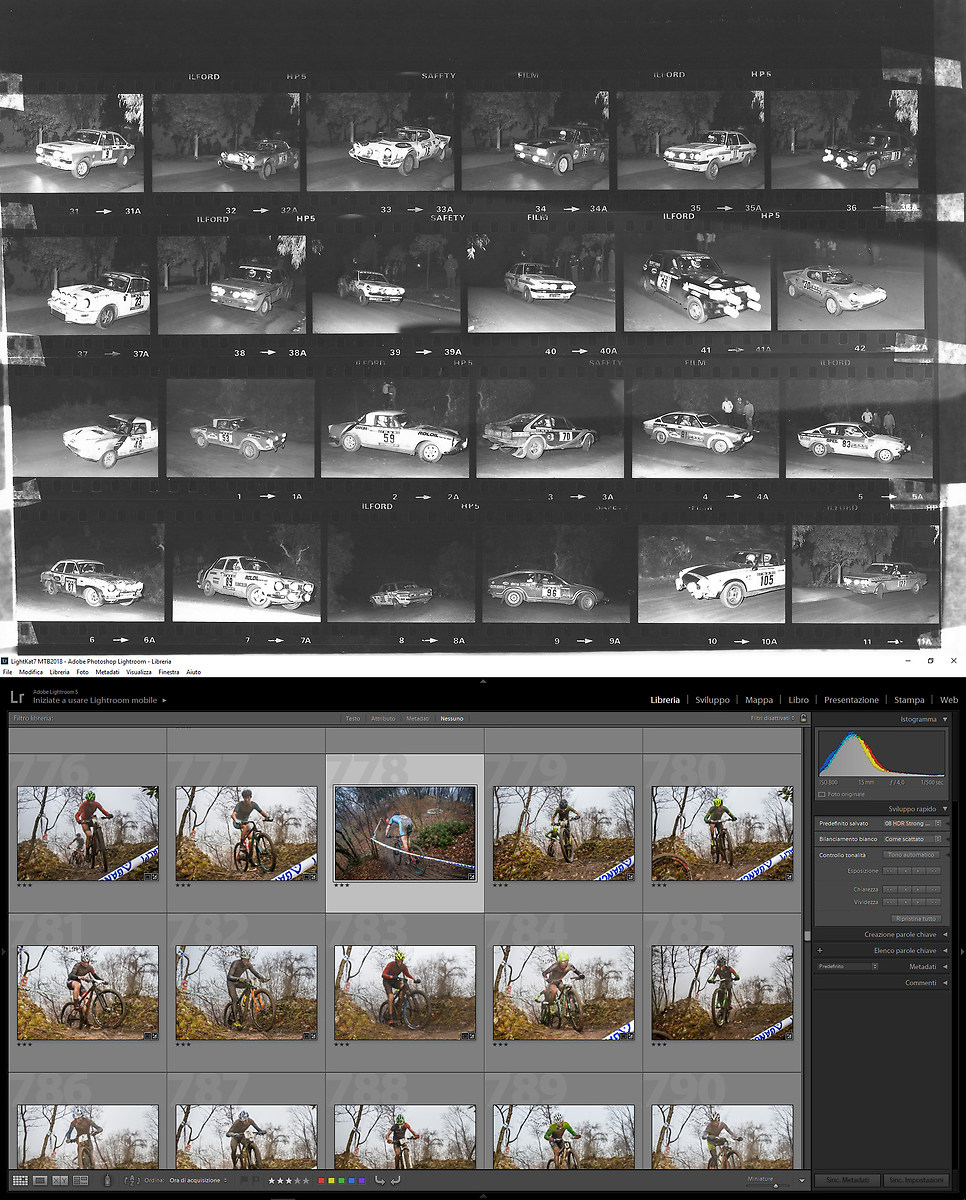Open the Predefinito salvato preset dropdown

[910, 823]
